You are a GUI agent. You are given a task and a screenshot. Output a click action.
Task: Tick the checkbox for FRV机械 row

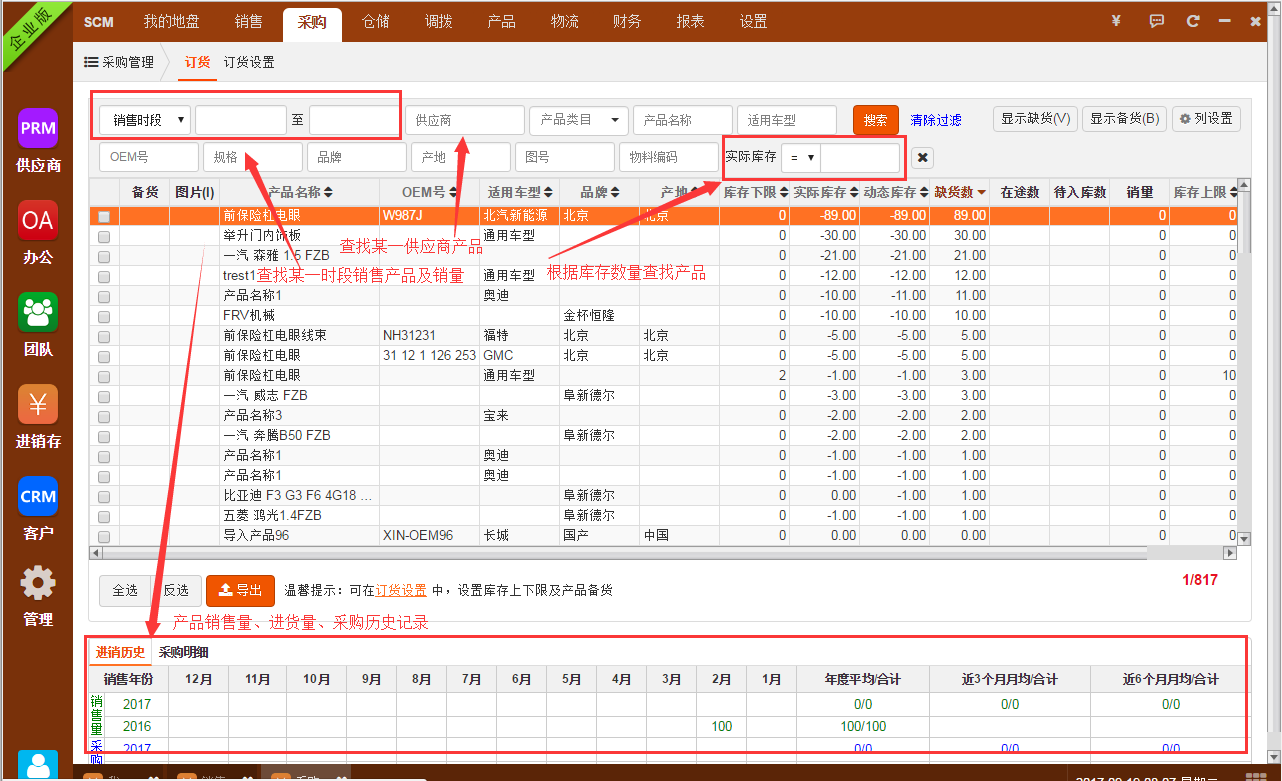[x=104, y=316]
